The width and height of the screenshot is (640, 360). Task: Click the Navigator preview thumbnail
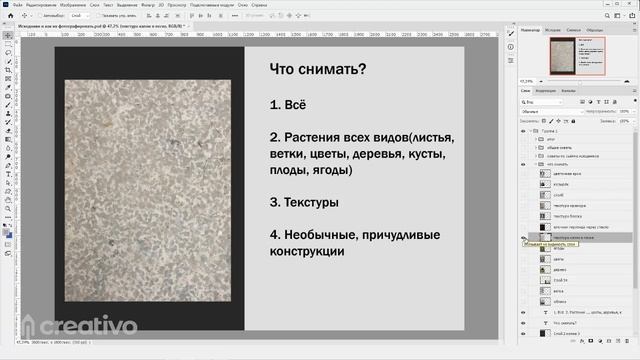pos(577,56)
